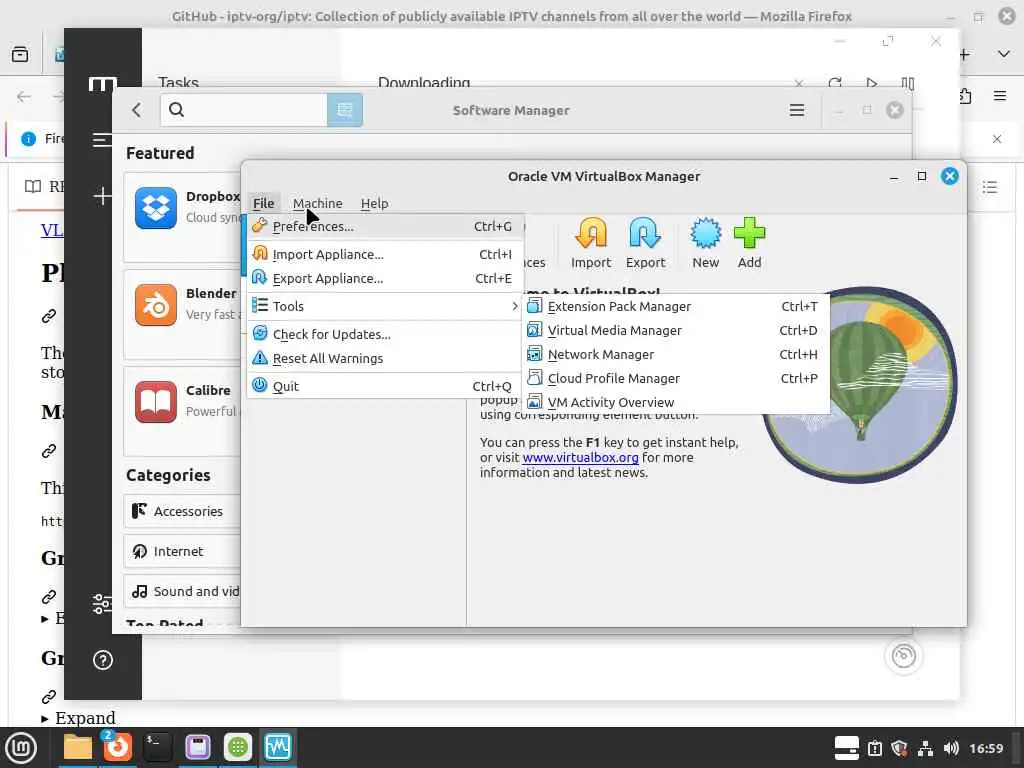Open Preferences from the File menu
The height and width of the screenshot is (768, 1024).
pos(385,227)
